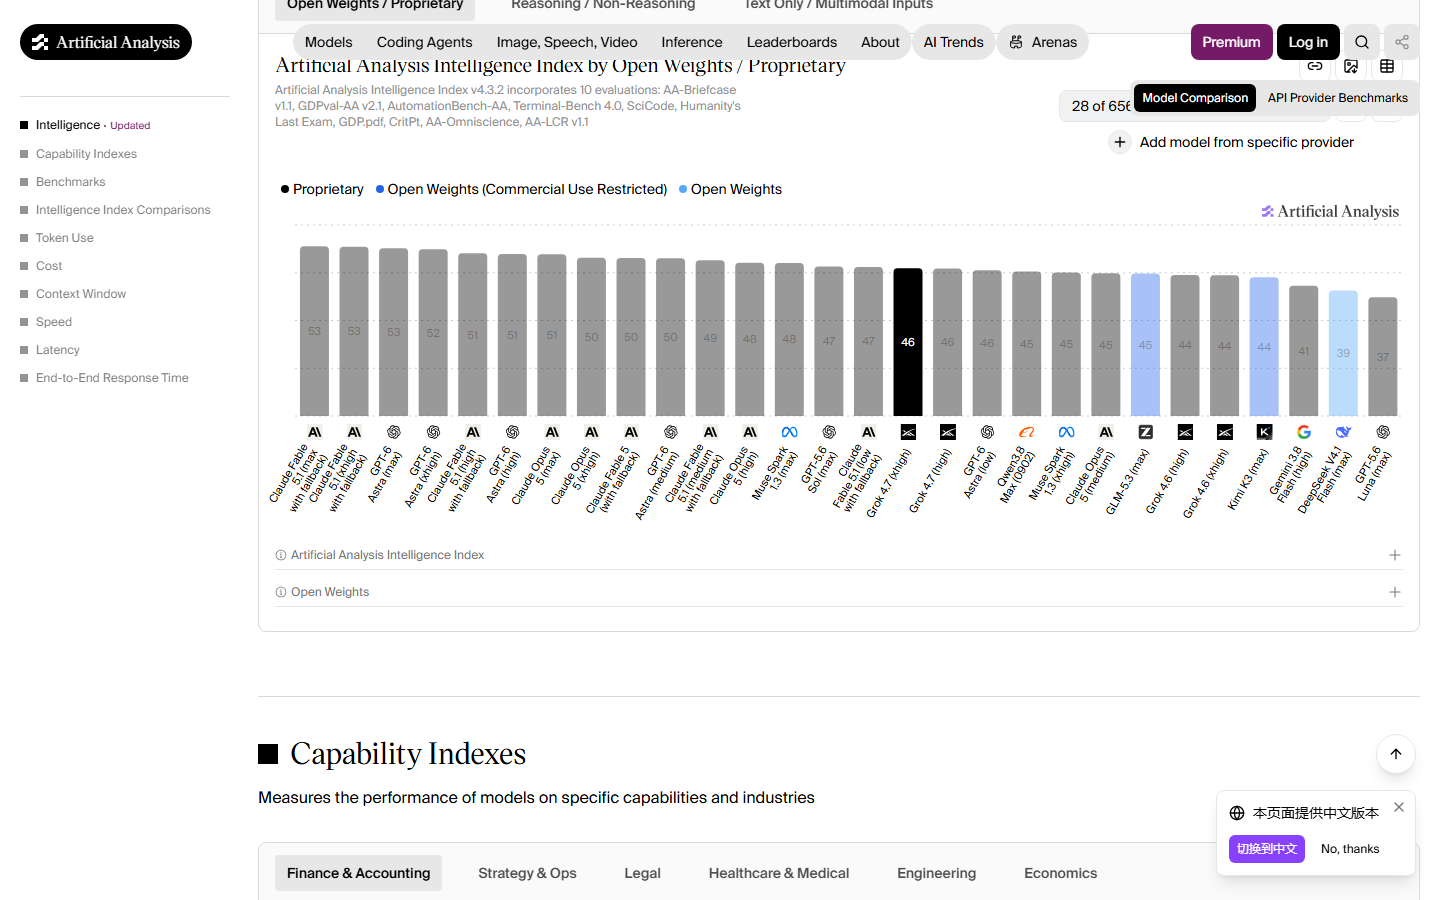Click the xAI logo under Grok 4.7 (xhigh)
This screenshot has width=1440, height=900.
pyautogui.click(x=908, y=432)
